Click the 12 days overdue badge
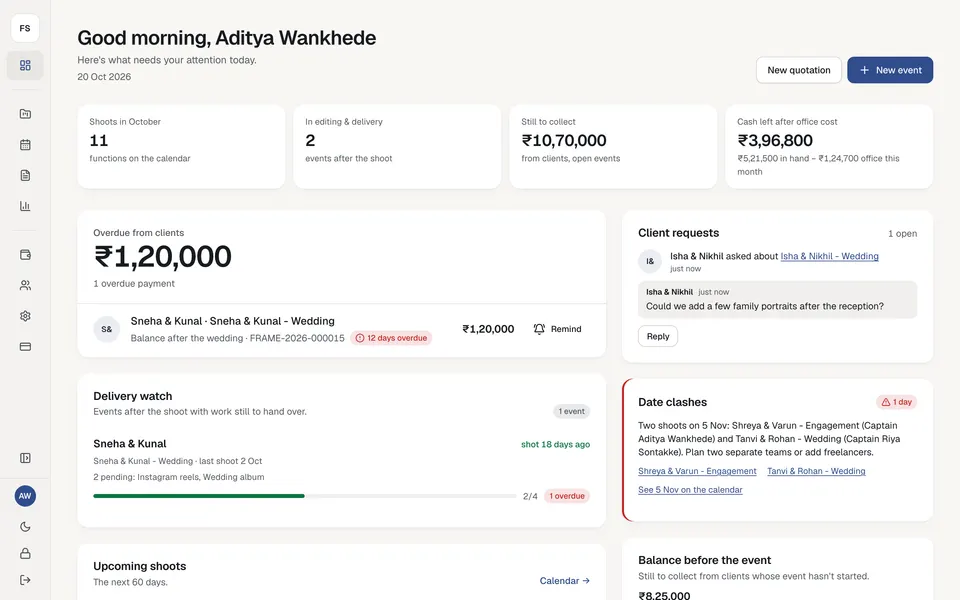The image size is (960, 600). click(391, 338)
